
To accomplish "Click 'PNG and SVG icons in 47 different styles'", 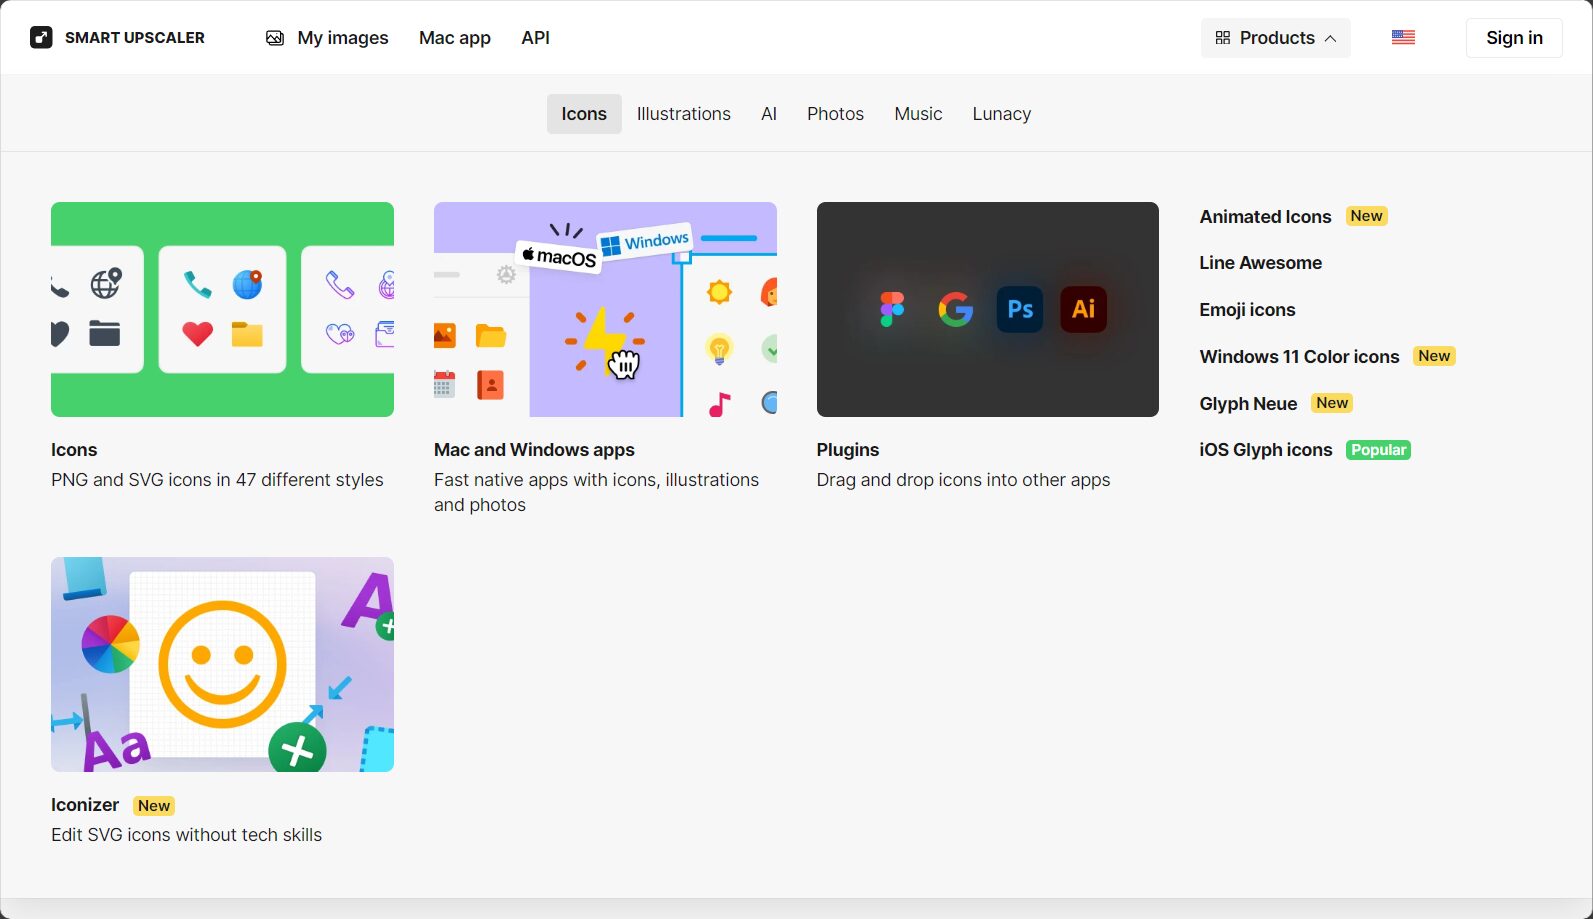I will point(217,480).
